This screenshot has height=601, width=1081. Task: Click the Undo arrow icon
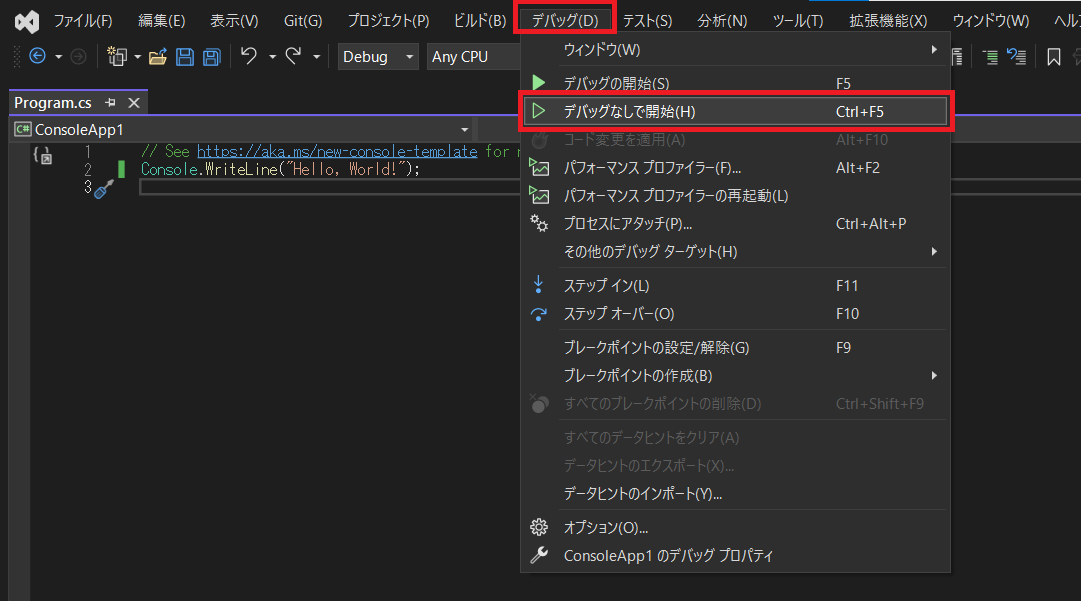pyautogui.click(x=249, y=57)
